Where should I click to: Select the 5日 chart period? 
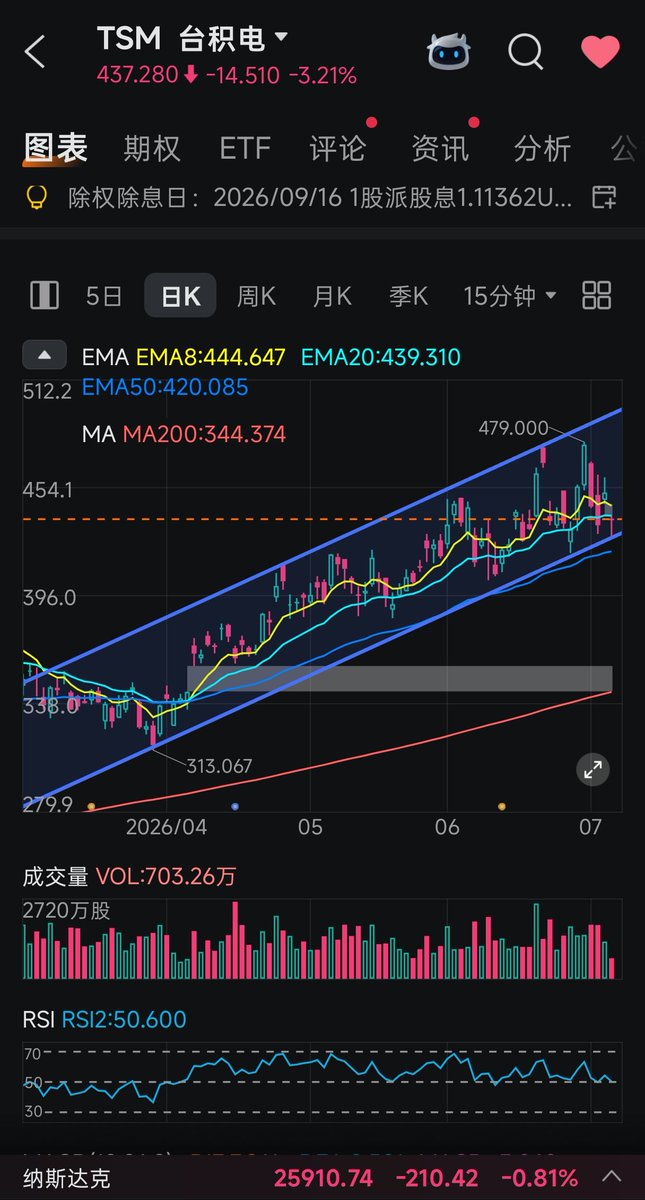104,296
